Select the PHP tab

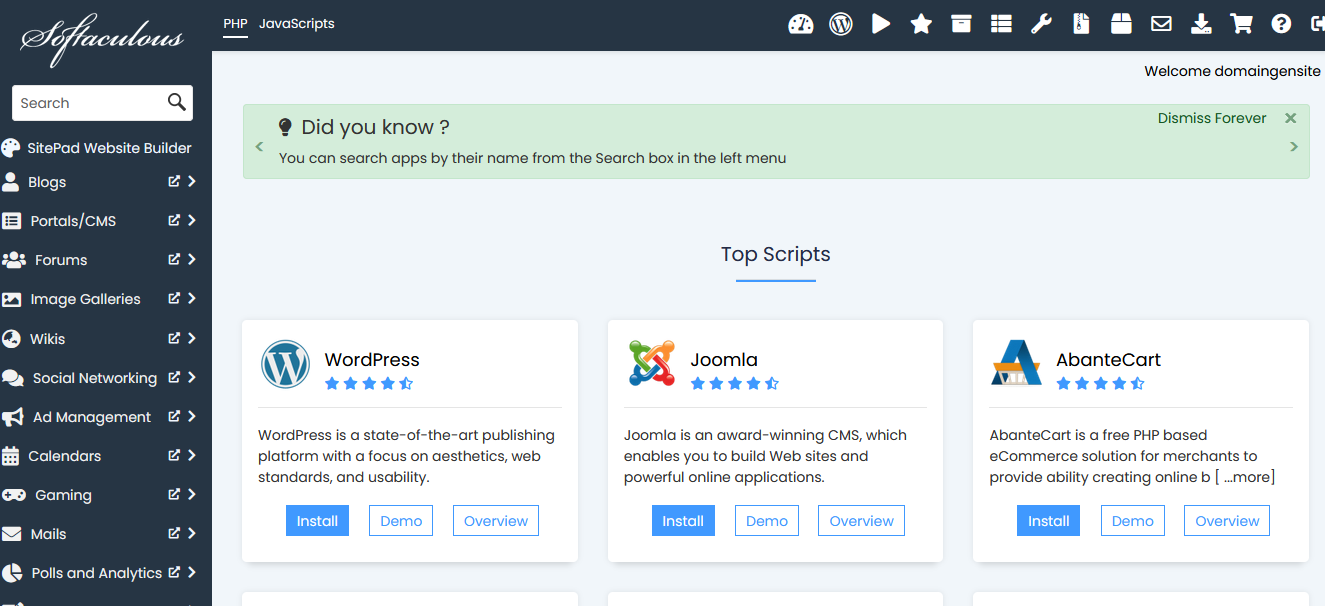(235, 24)
